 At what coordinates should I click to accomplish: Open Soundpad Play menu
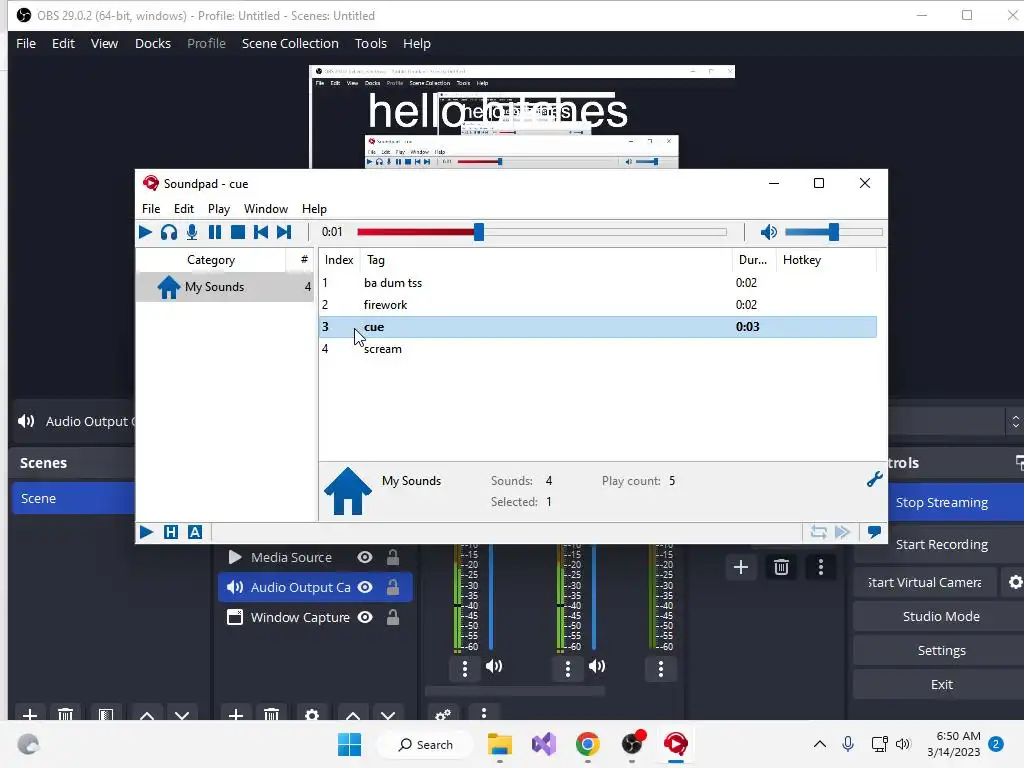219,209
